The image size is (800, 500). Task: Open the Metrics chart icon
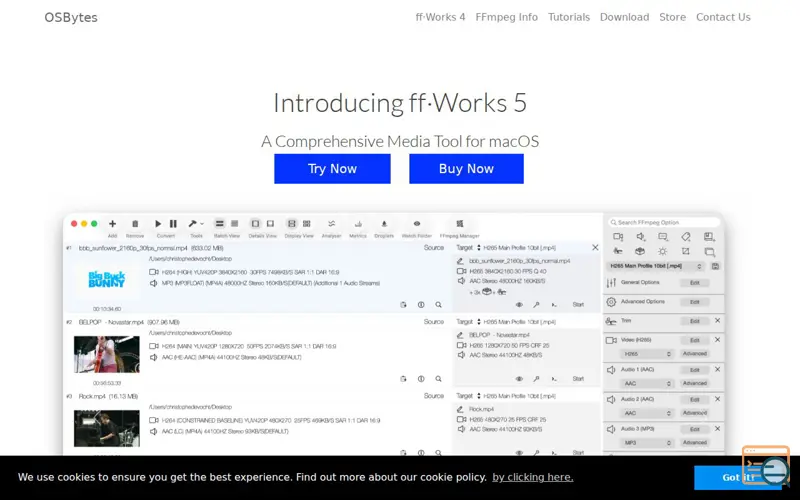click(x=358, y=223)
